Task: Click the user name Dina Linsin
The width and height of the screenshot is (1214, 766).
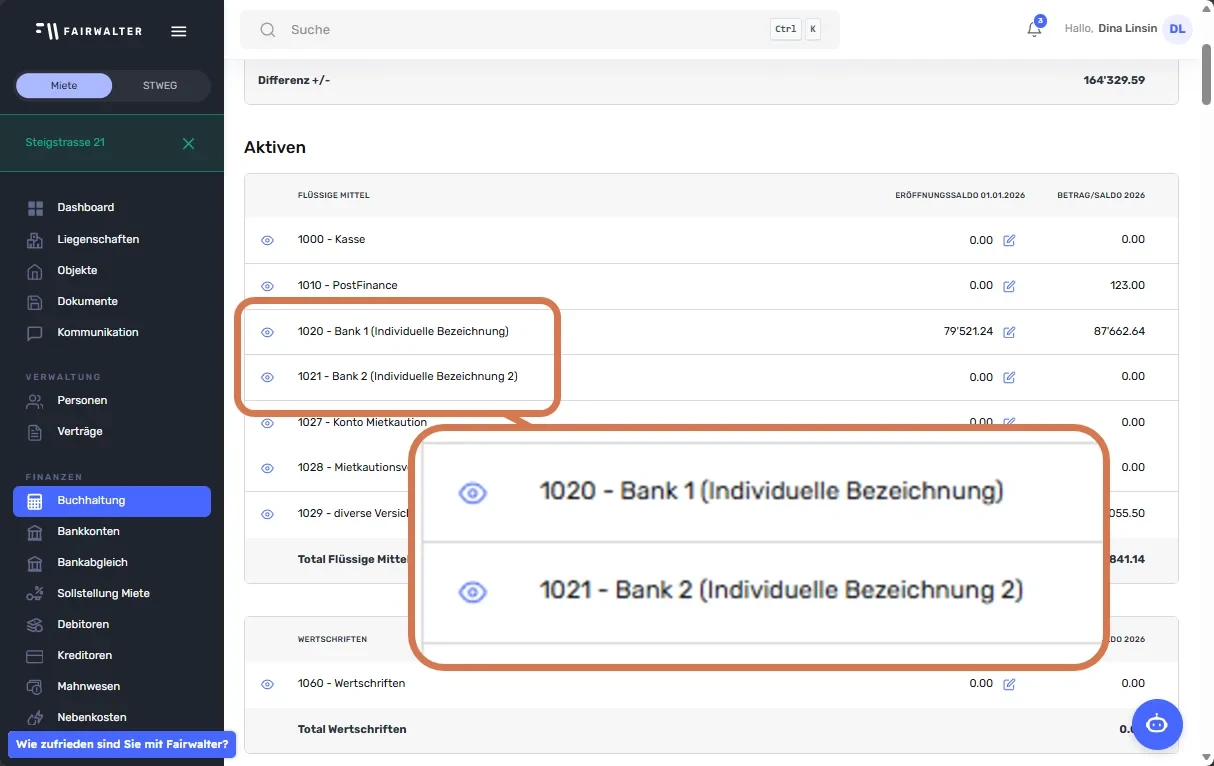Action: pyautogui.click(x=1127, y=29)
